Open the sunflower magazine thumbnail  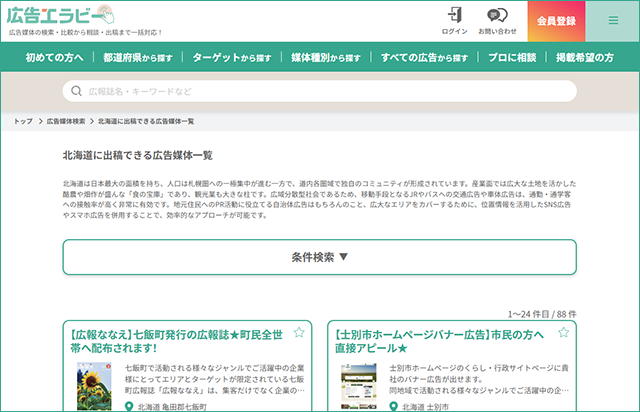(97, 385)
